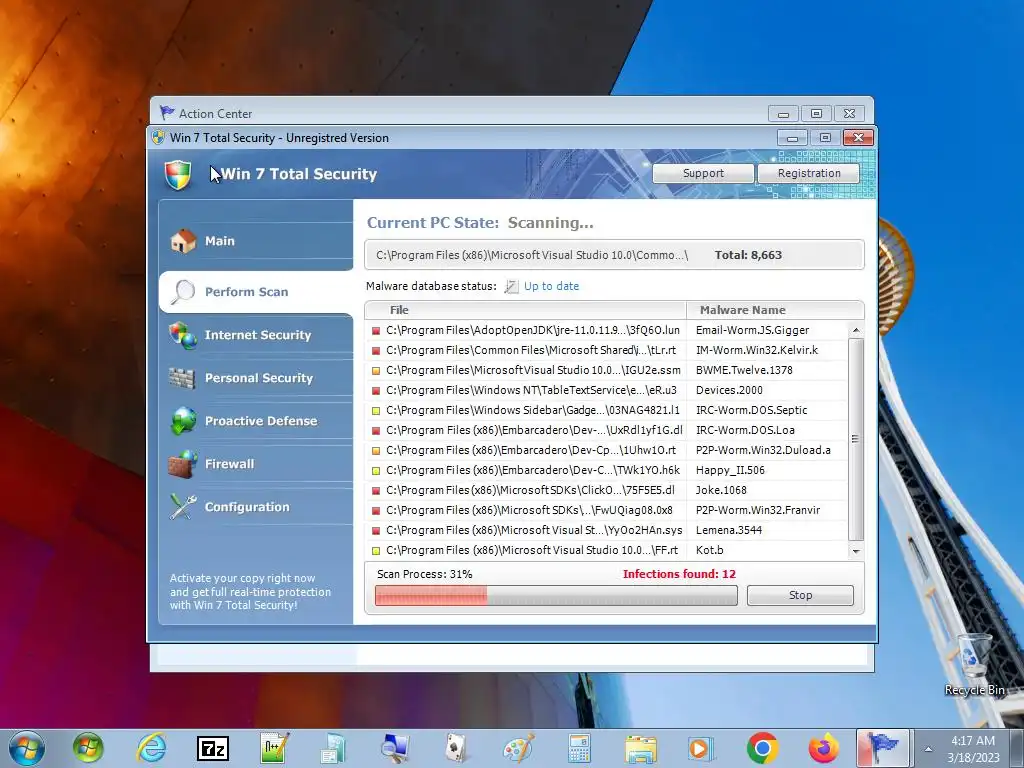Click the red severity marker for 3fQ6O.lun
Image resolution: width=1024 pixels, height=768 pixels.
pos(376,331)
